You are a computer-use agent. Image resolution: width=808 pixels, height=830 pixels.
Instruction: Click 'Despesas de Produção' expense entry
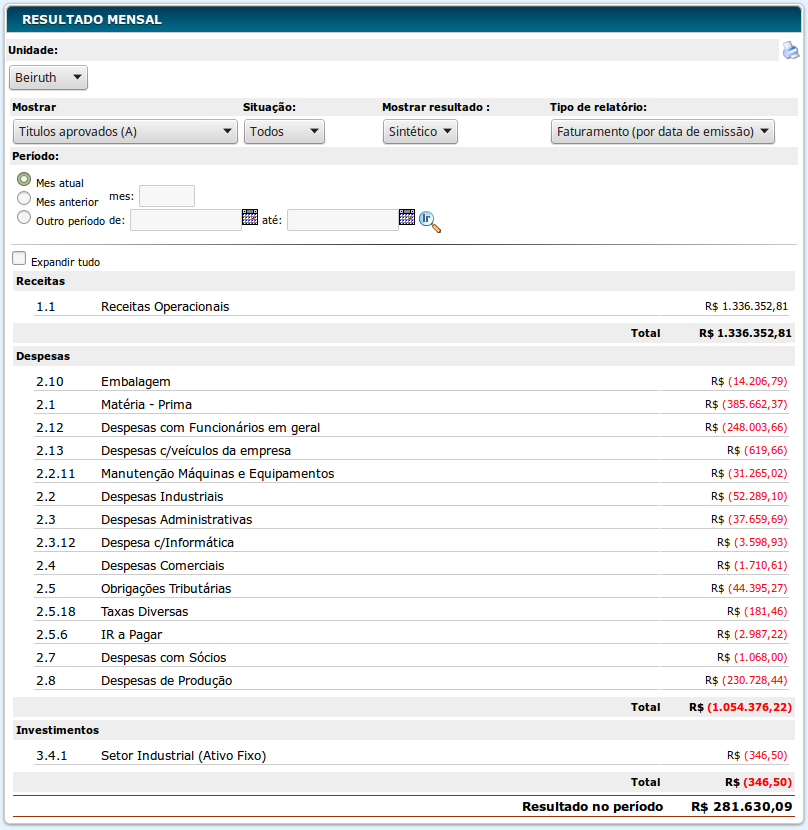tap(166, 681)
